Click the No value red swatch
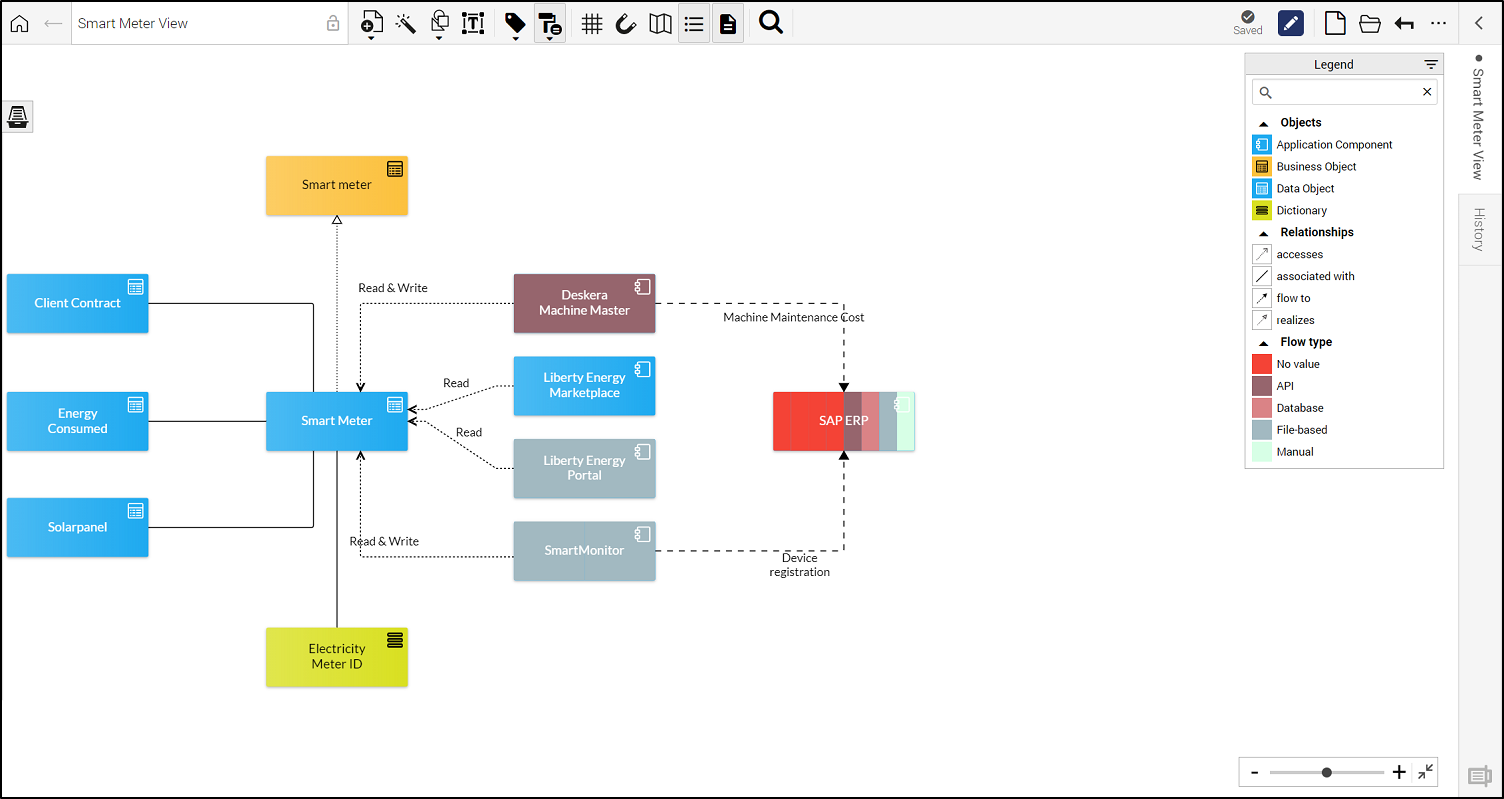Screen dimensions: 1504x799 pos(1262,364)
